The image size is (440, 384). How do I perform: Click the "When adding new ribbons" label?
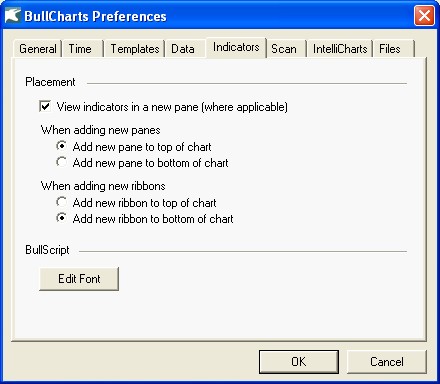103,186
